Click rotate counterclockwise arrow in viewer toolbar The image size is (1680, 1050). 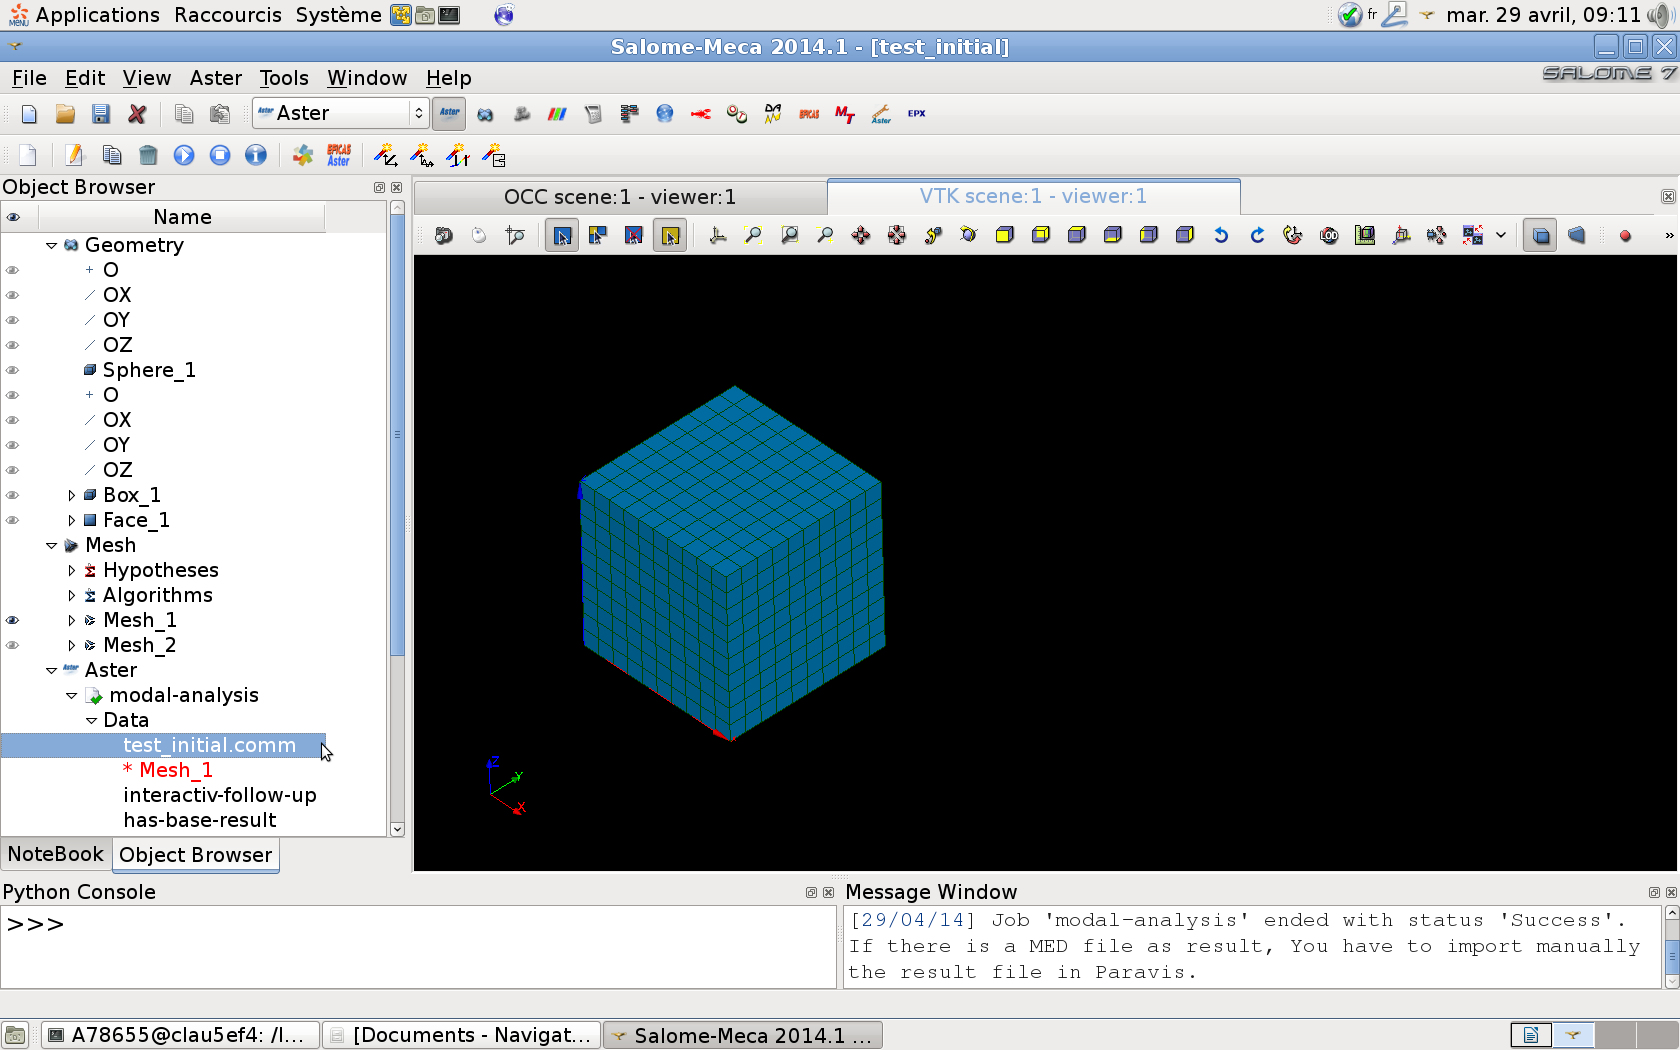(1221, 235)
